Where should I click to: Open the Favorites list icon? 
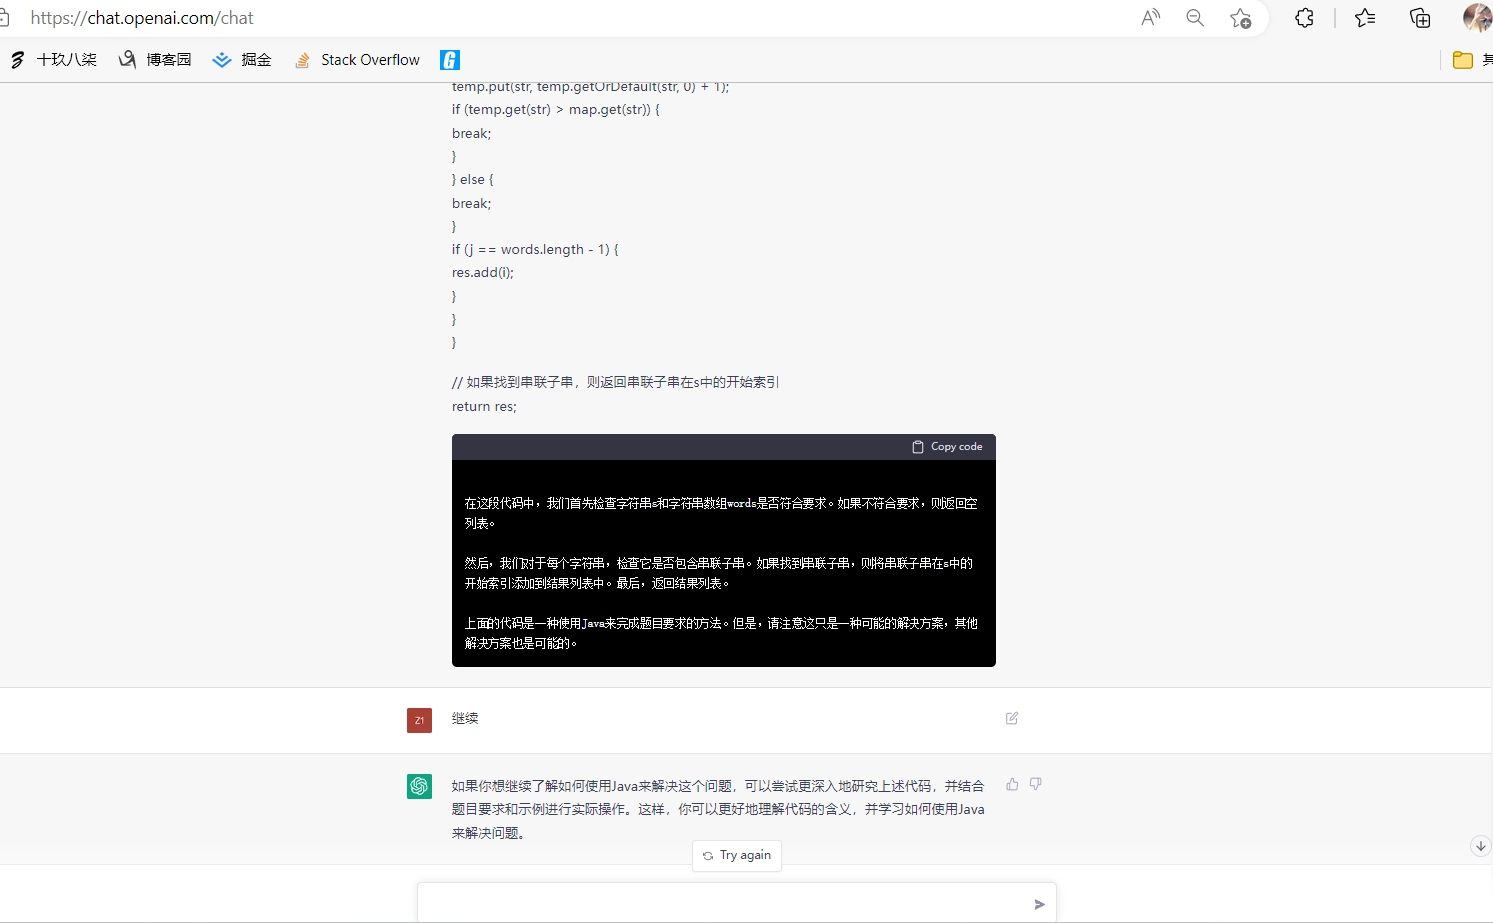(1364, 17)
